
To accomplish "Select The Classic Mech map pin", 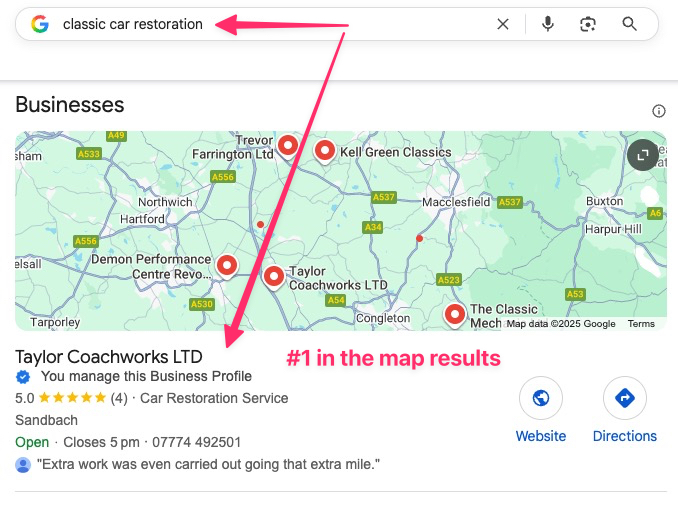I will click(x=455, y=315).
